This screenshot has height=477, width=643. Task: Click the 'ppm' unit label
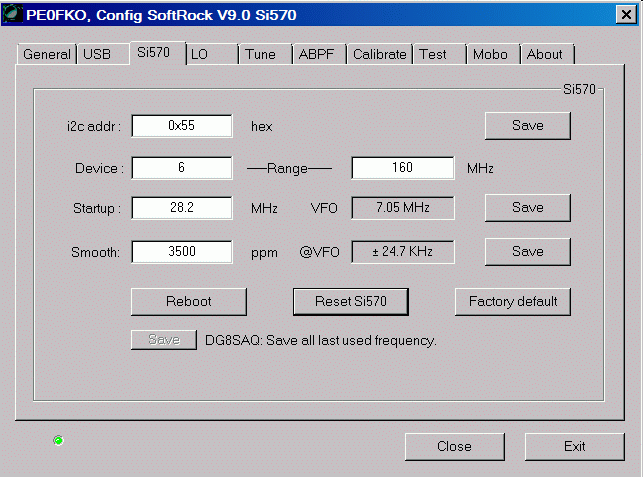(264, 253)
